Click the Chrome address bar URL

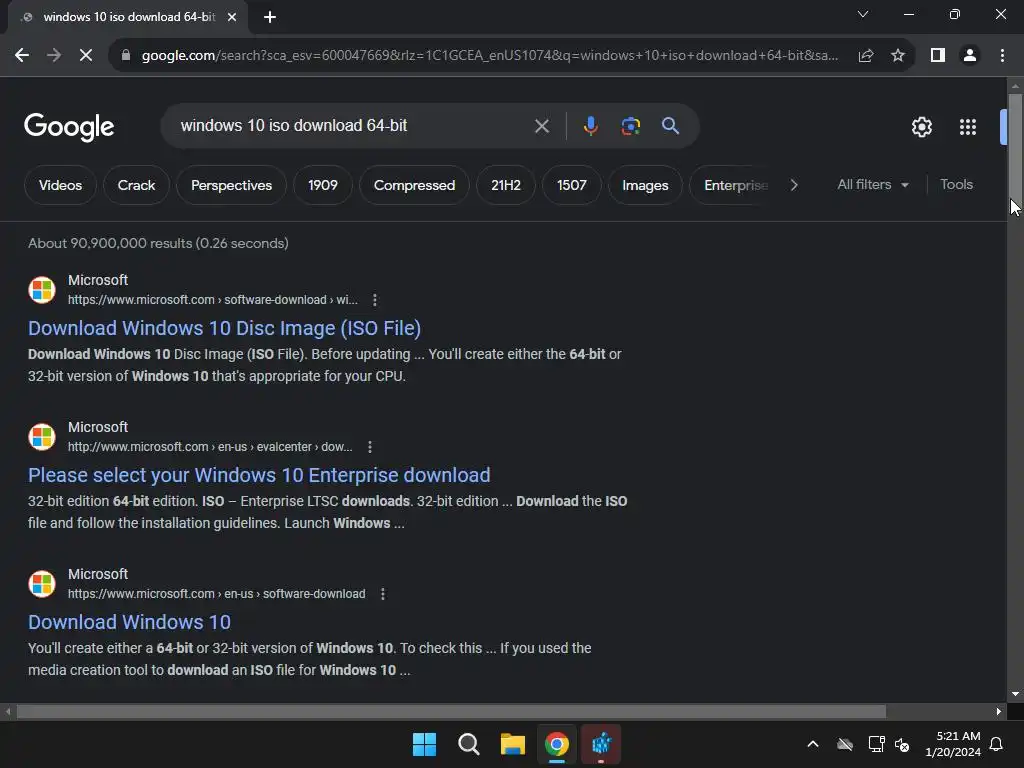pyautogui.click(x=490, y=56)
